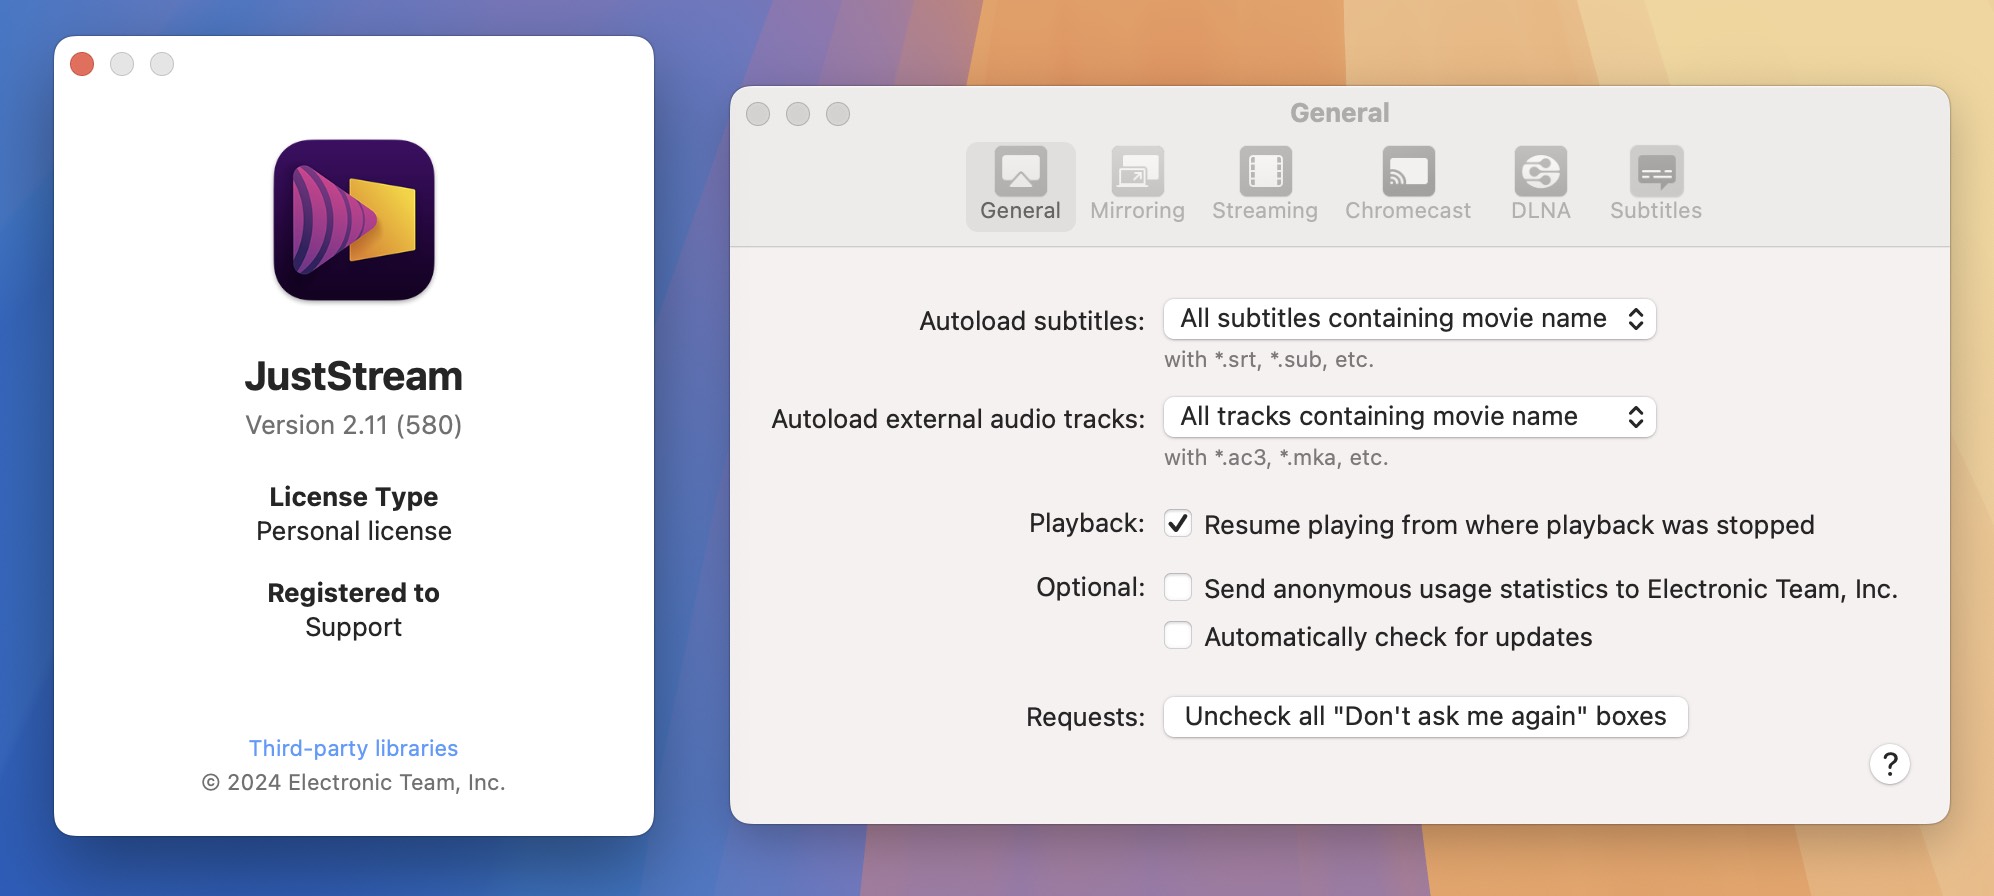The image size is (1994, 896).
Task: Enable Automatically check for updates
Action: coord(1178,635)
